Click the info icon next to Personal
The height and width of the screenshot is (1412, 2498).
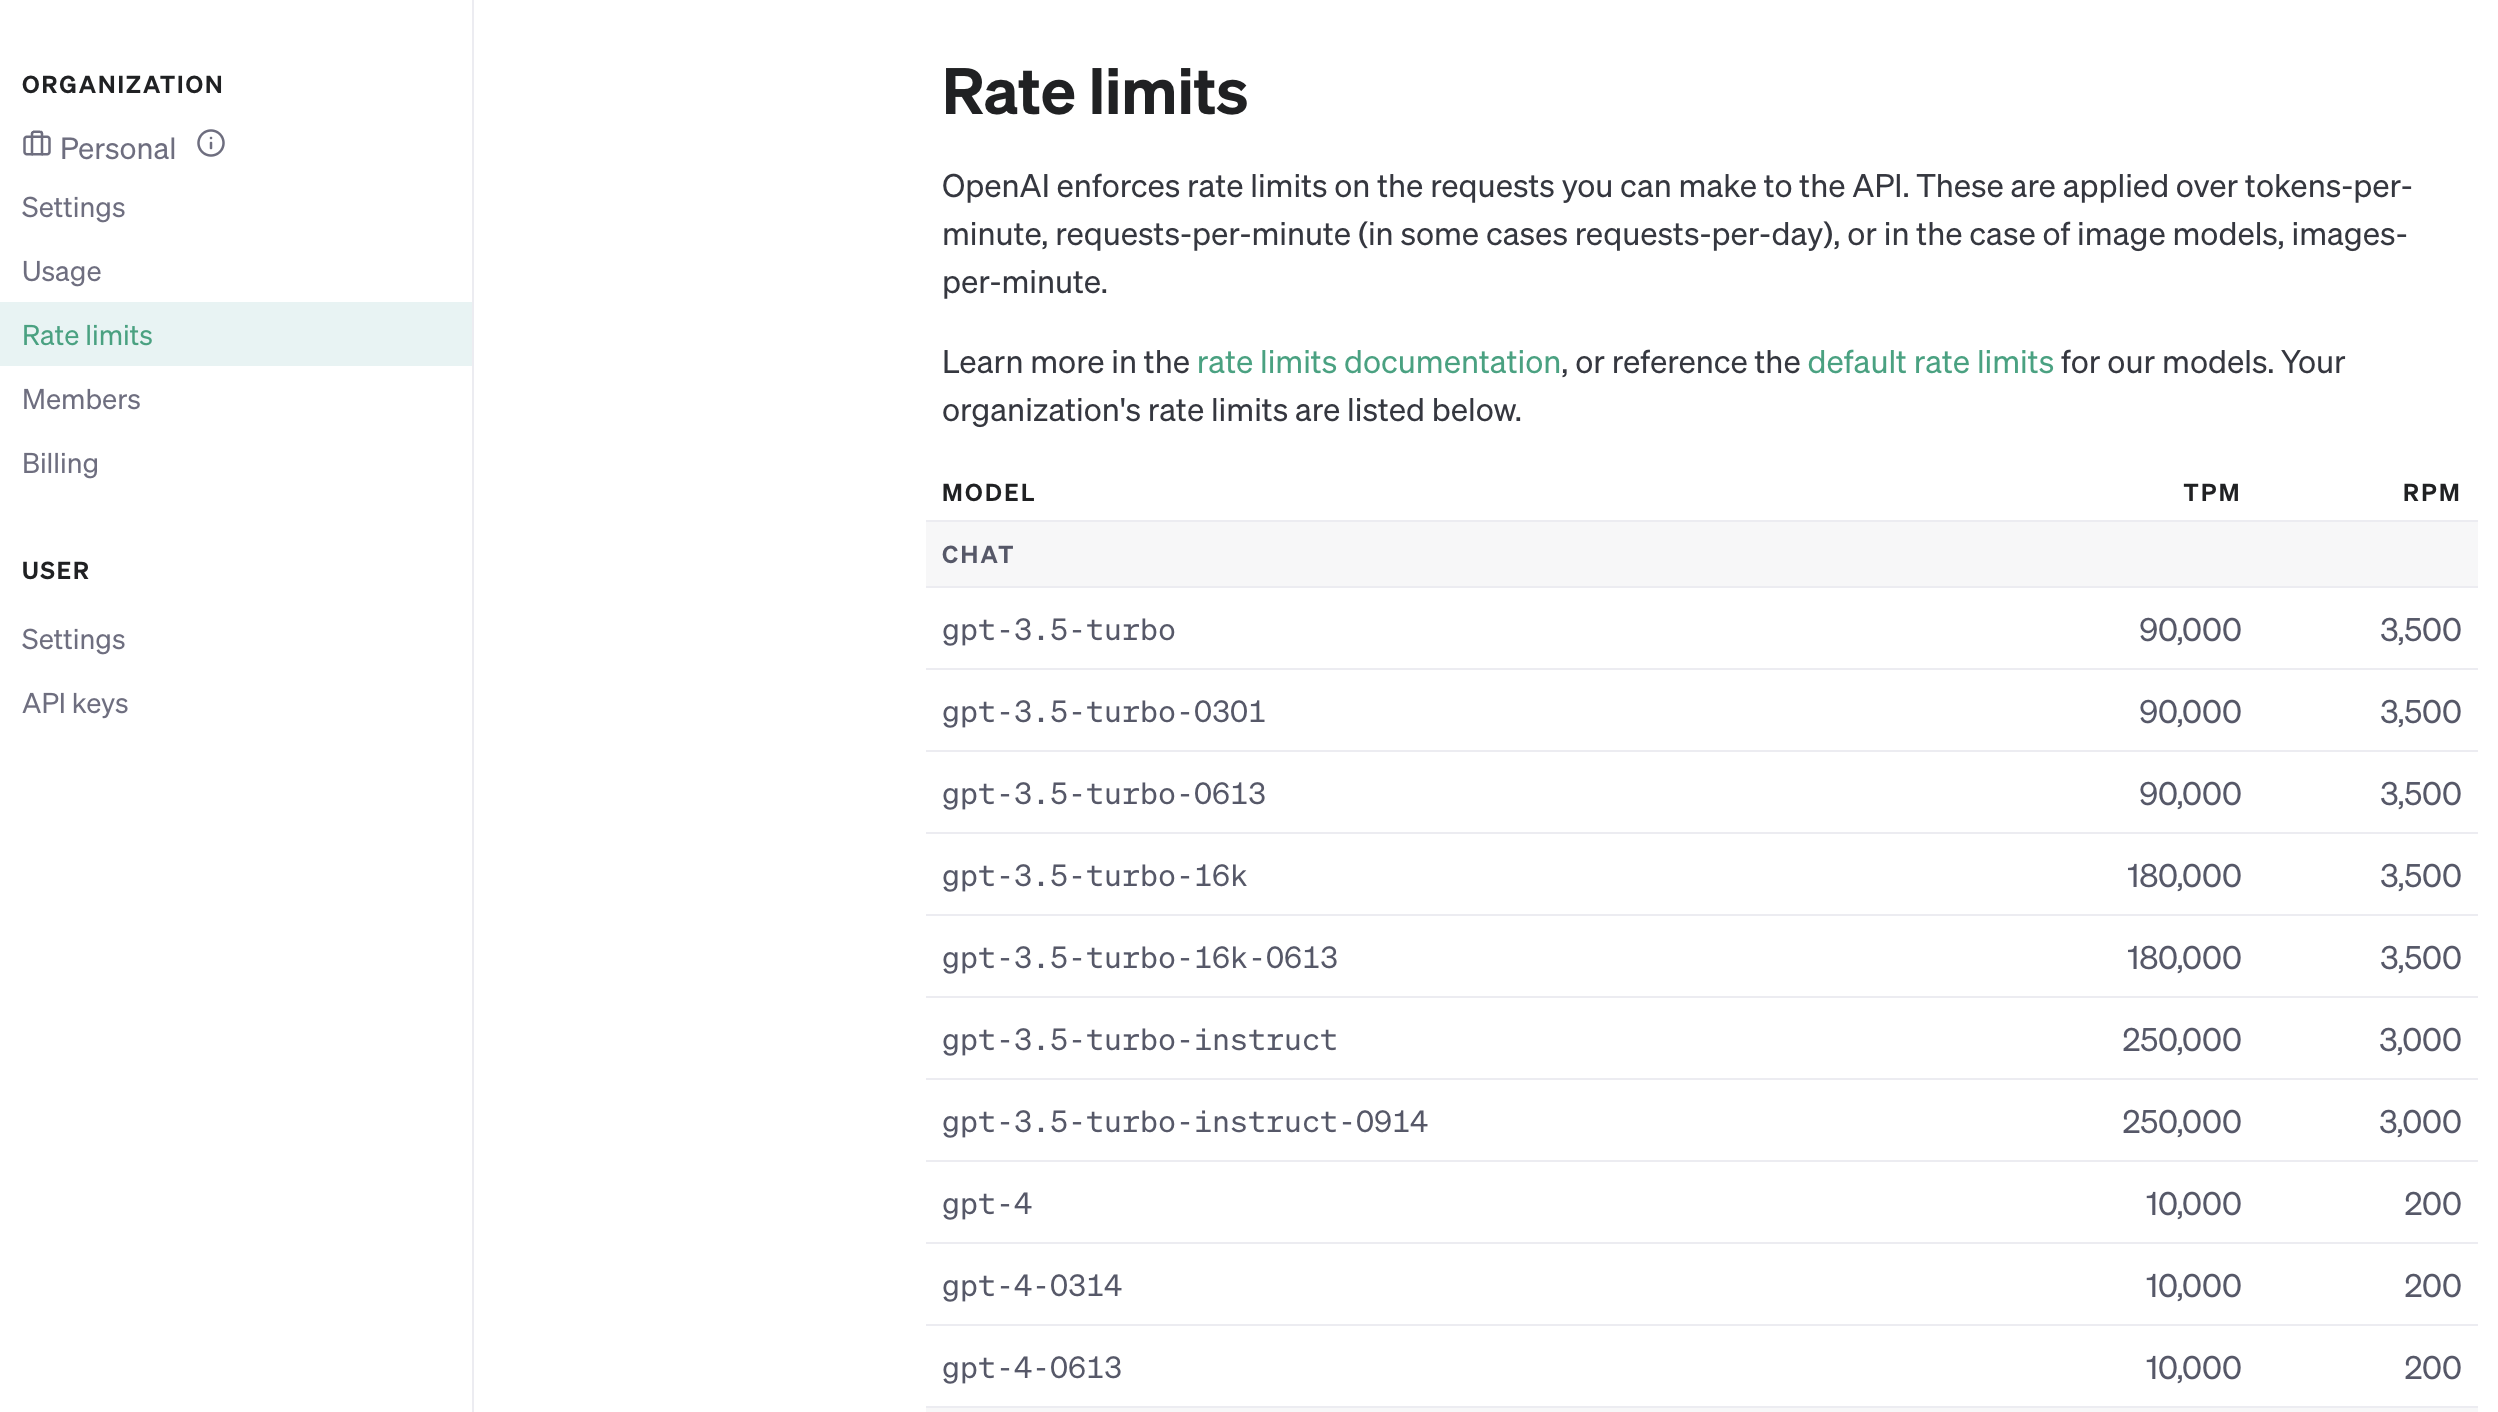coord(211,144)
